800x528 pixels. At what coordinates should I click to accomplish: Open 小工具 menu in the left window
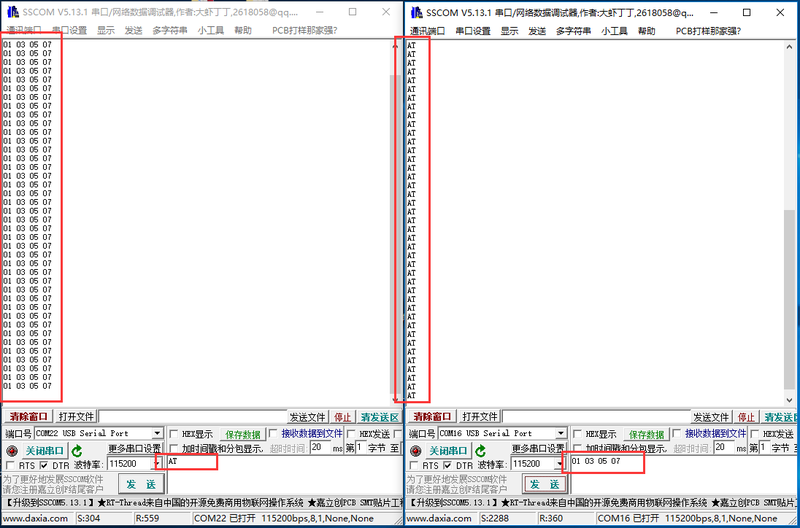pos(211,31)
